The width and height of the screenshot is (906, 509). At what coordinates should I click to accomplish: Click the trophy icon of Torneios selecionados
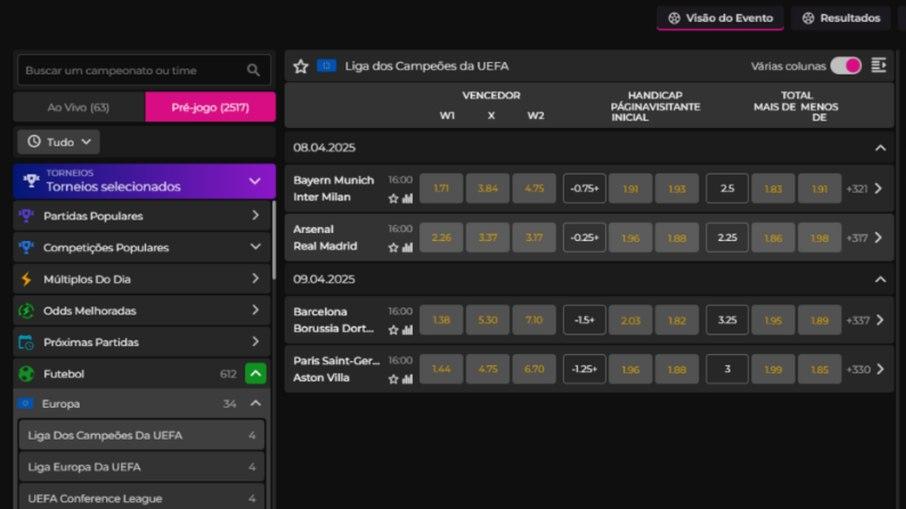(31, 181)
